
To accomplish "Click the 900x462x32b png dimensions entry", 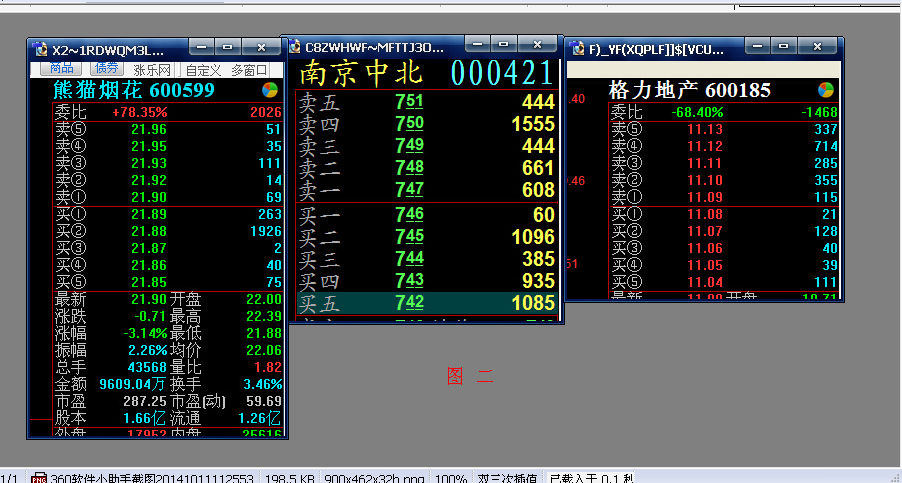I will click(374, 478).
